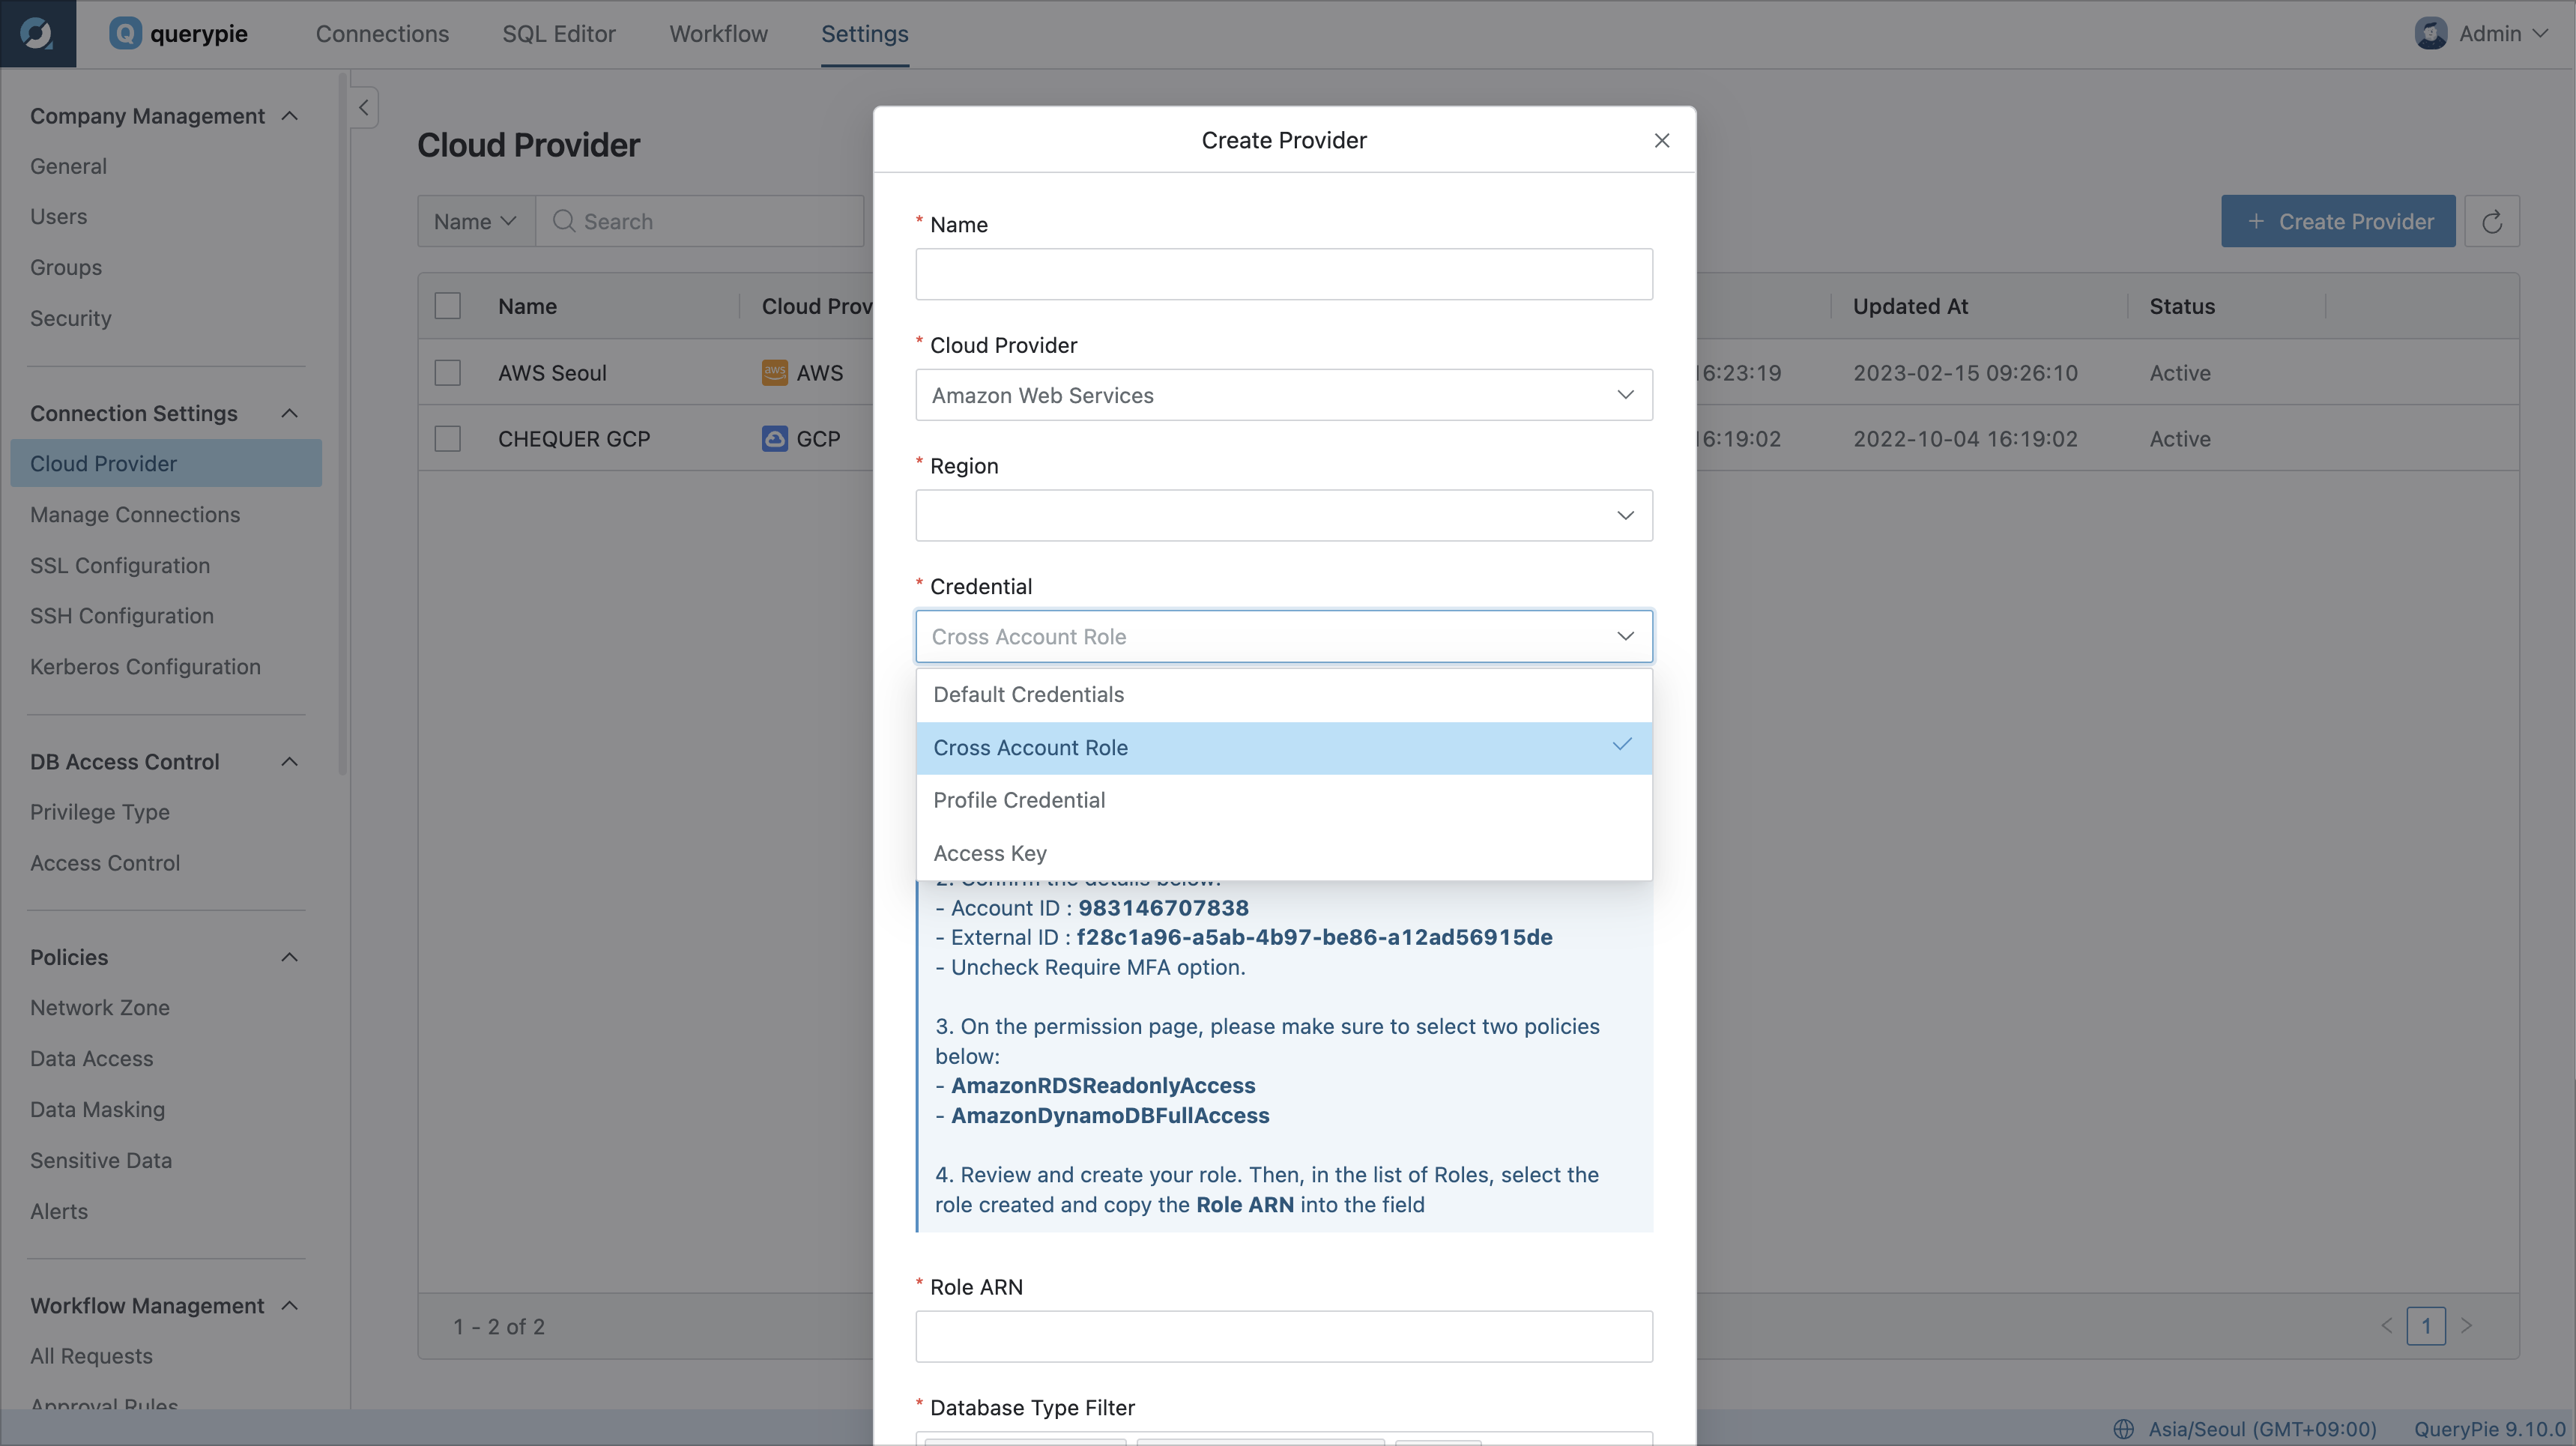
Task: Open Access Control in sidebar
Action: click(x=105, y=863)
